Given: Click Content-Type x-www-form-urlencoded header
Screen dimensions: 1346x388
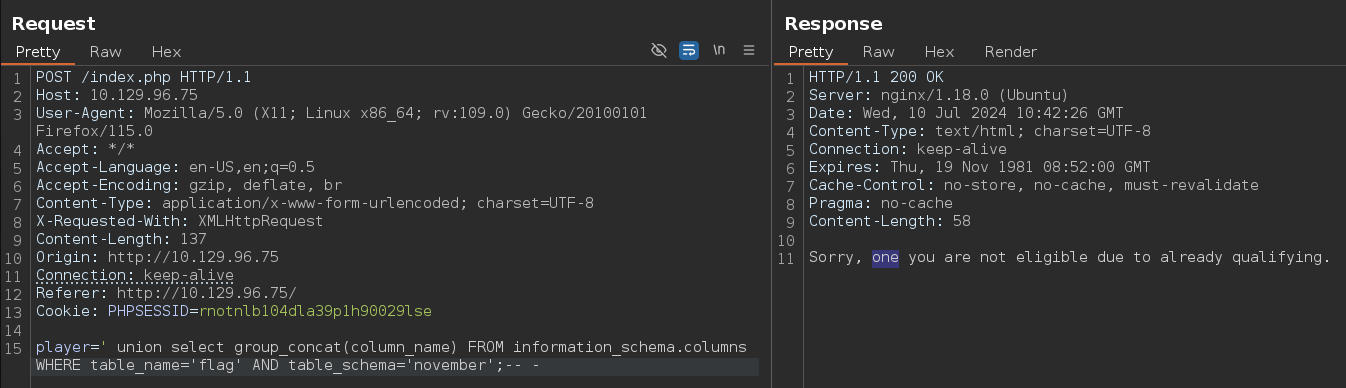Looking at the screenshot, I should coord(315,203).
